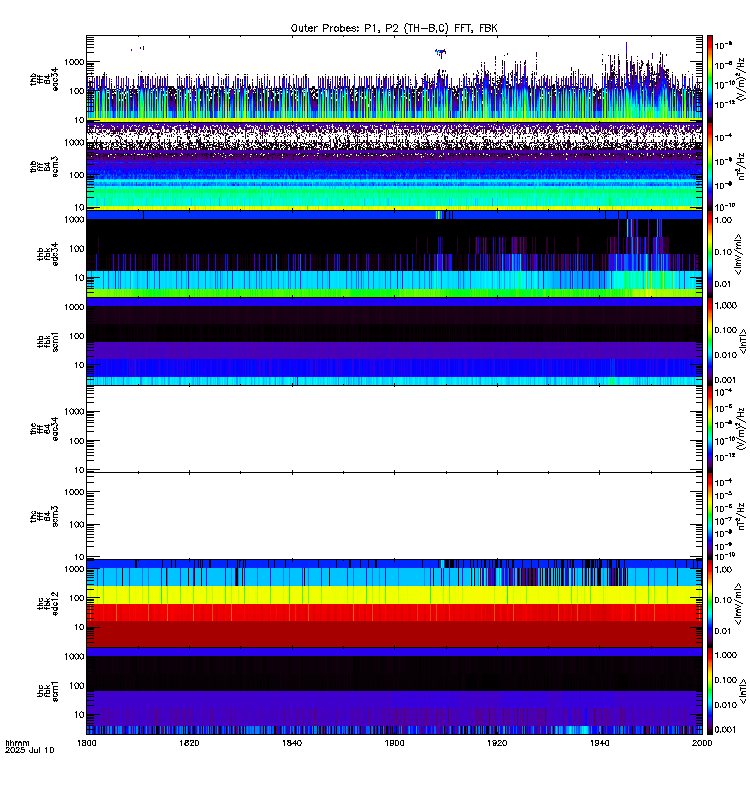The height and width of the screenshot is (800, 750).
Task: Click the (V/m)²/Hz unit label of thb eac34
Action: tap(741, 79)
